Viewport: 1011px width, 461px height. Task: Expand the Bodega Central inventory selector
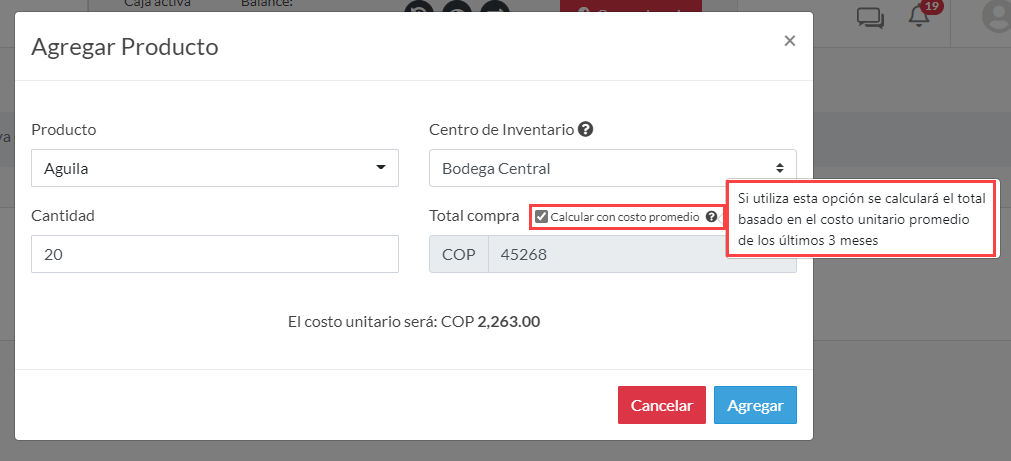tap(613, 168)
